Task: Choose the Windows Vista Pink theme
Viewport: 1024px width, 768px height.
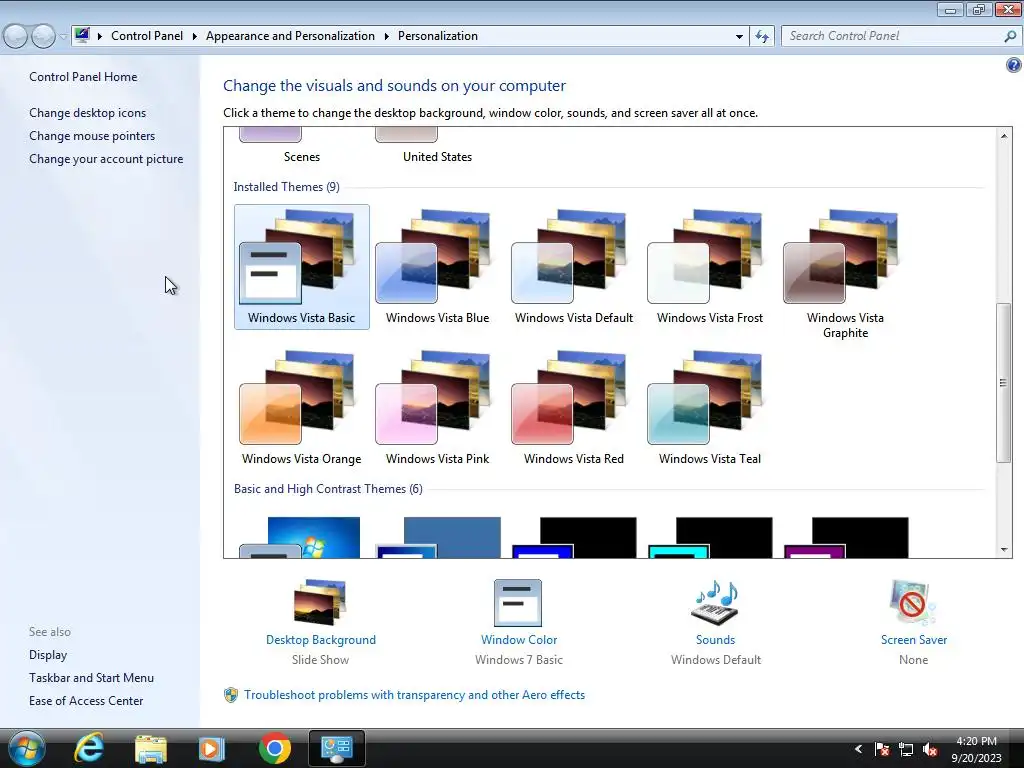Action: pos(437,408)
